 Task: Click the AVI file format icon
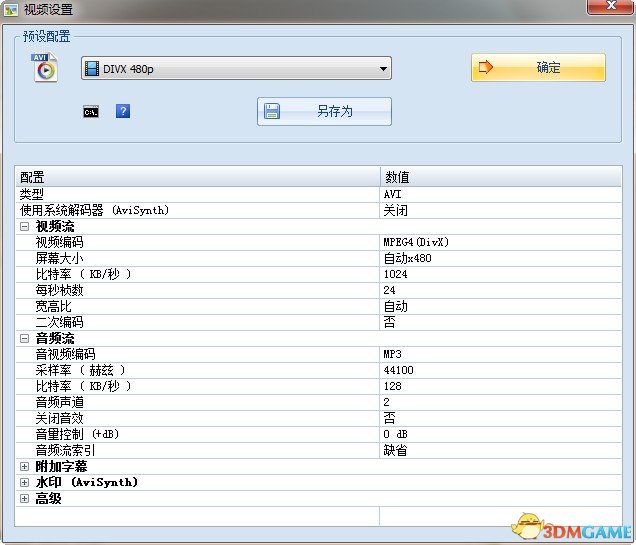(45, 67)
